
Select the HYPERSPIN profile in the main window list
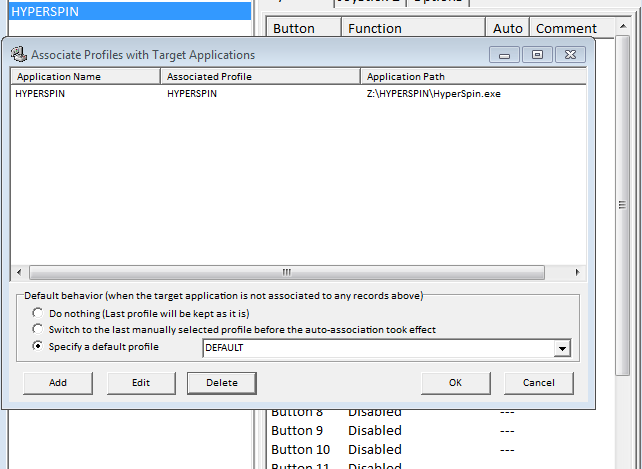[130, 11]
